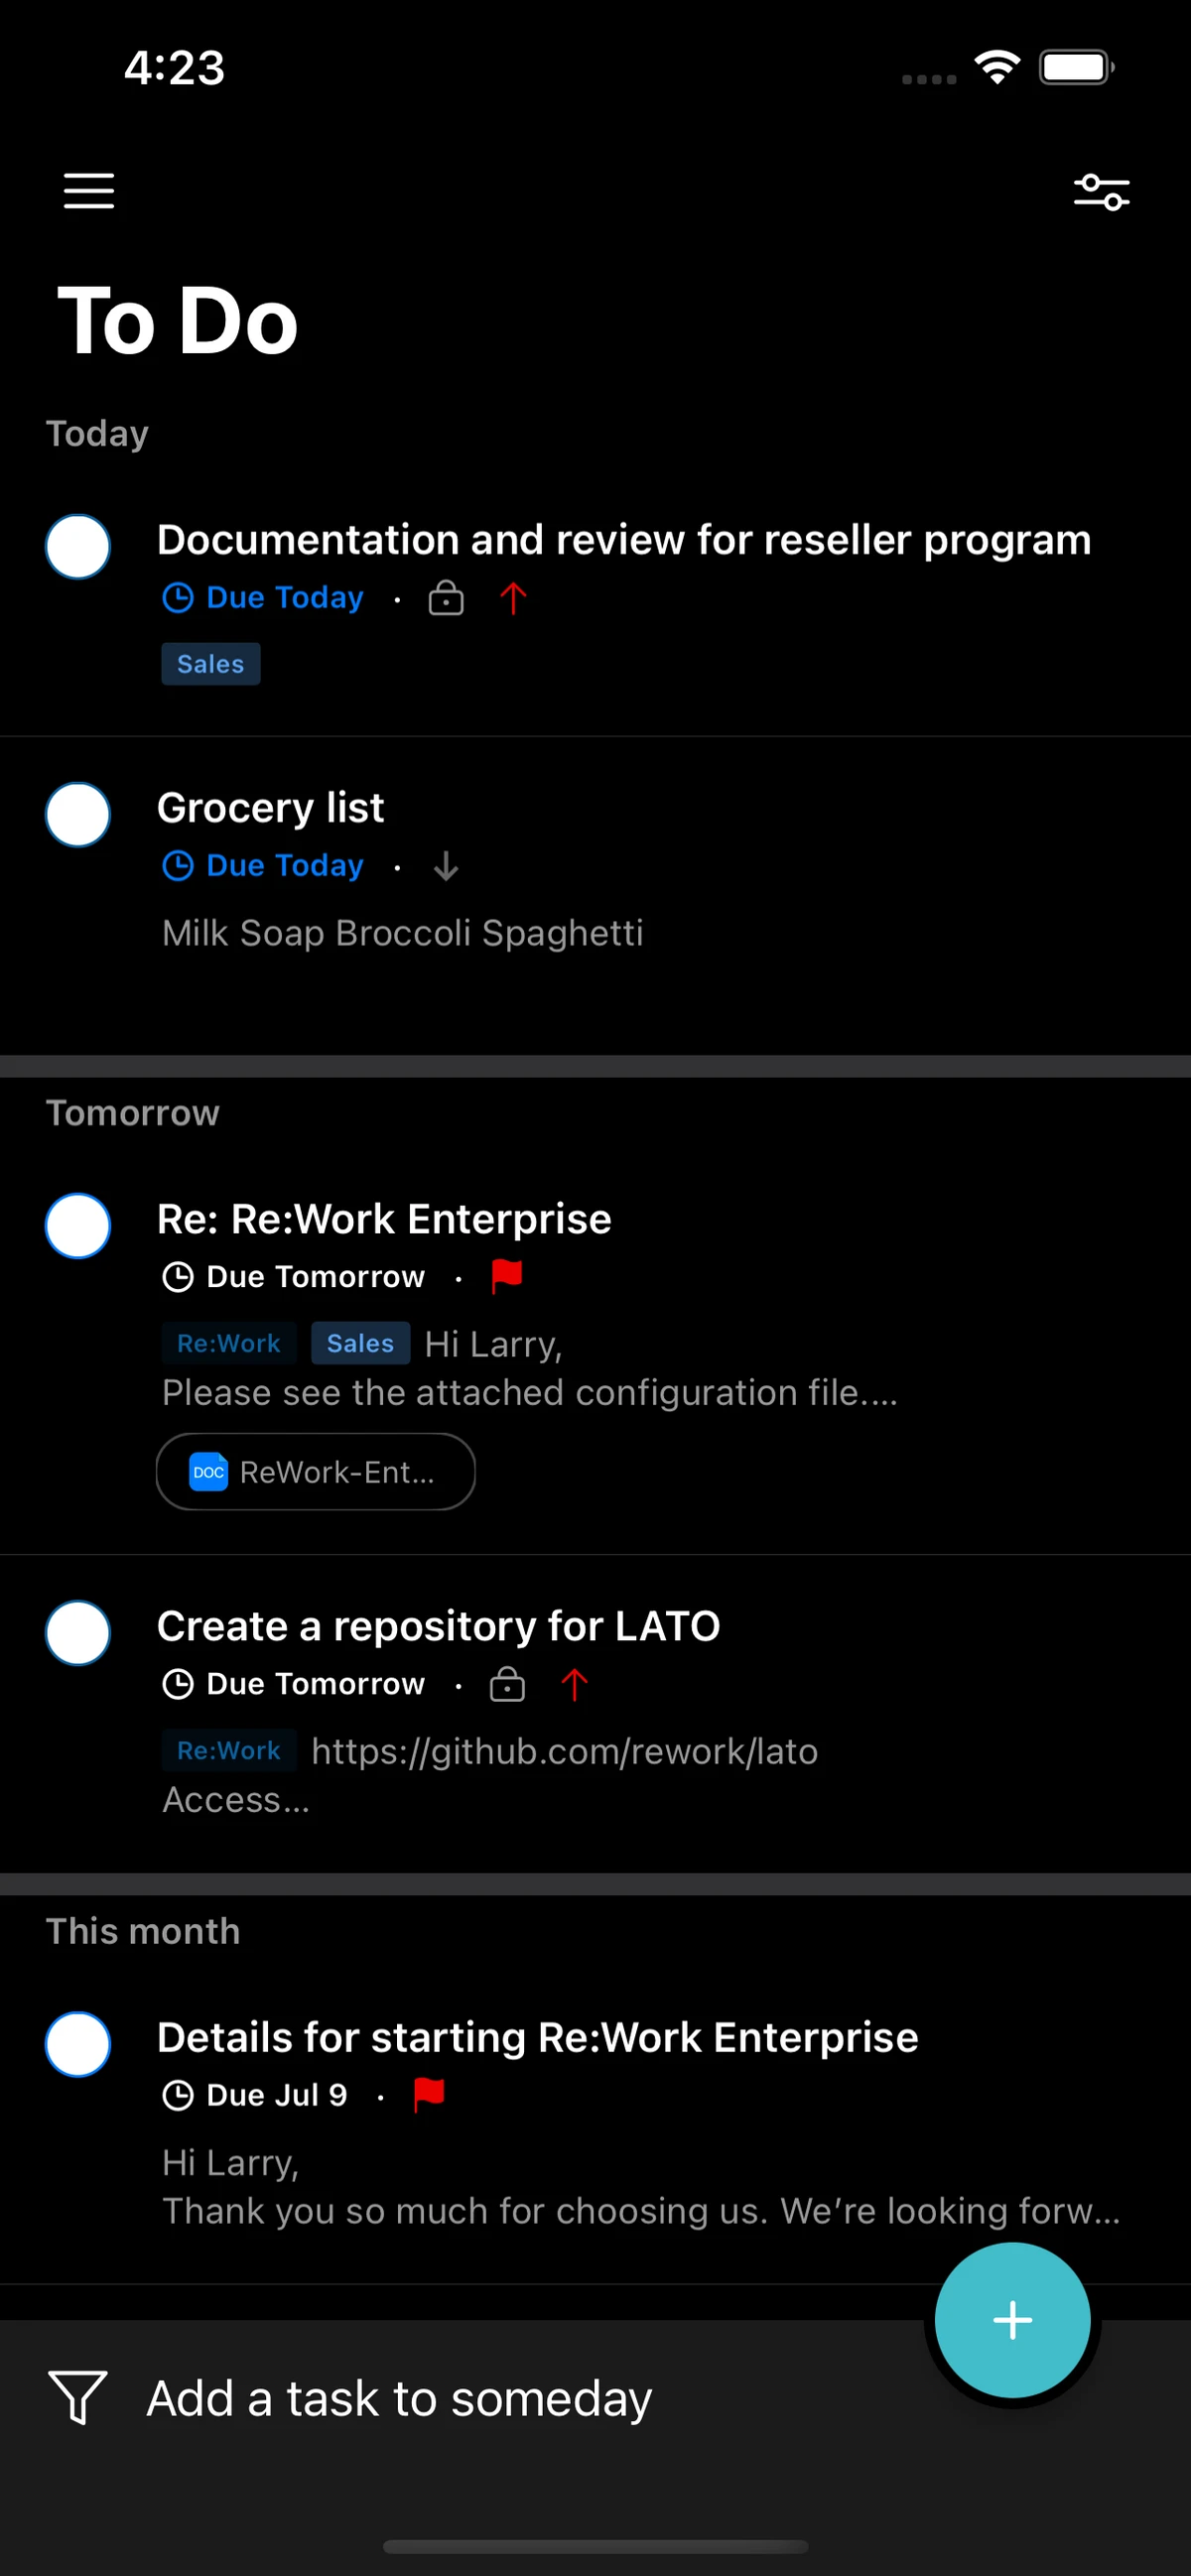This screenshot has width=1191, height=2576.
Task: Collapse the This month section header
Action: pos(143,1930)
